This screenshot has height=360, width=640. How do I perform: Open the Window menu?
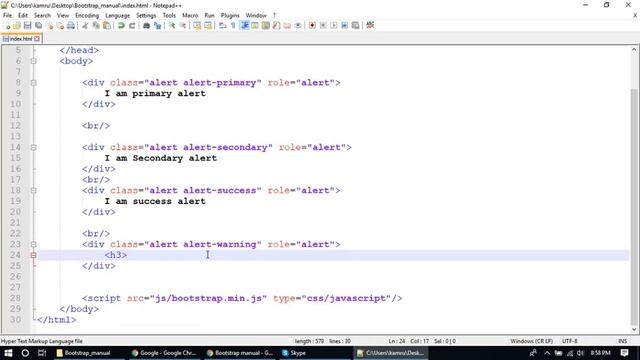[256, 16]
